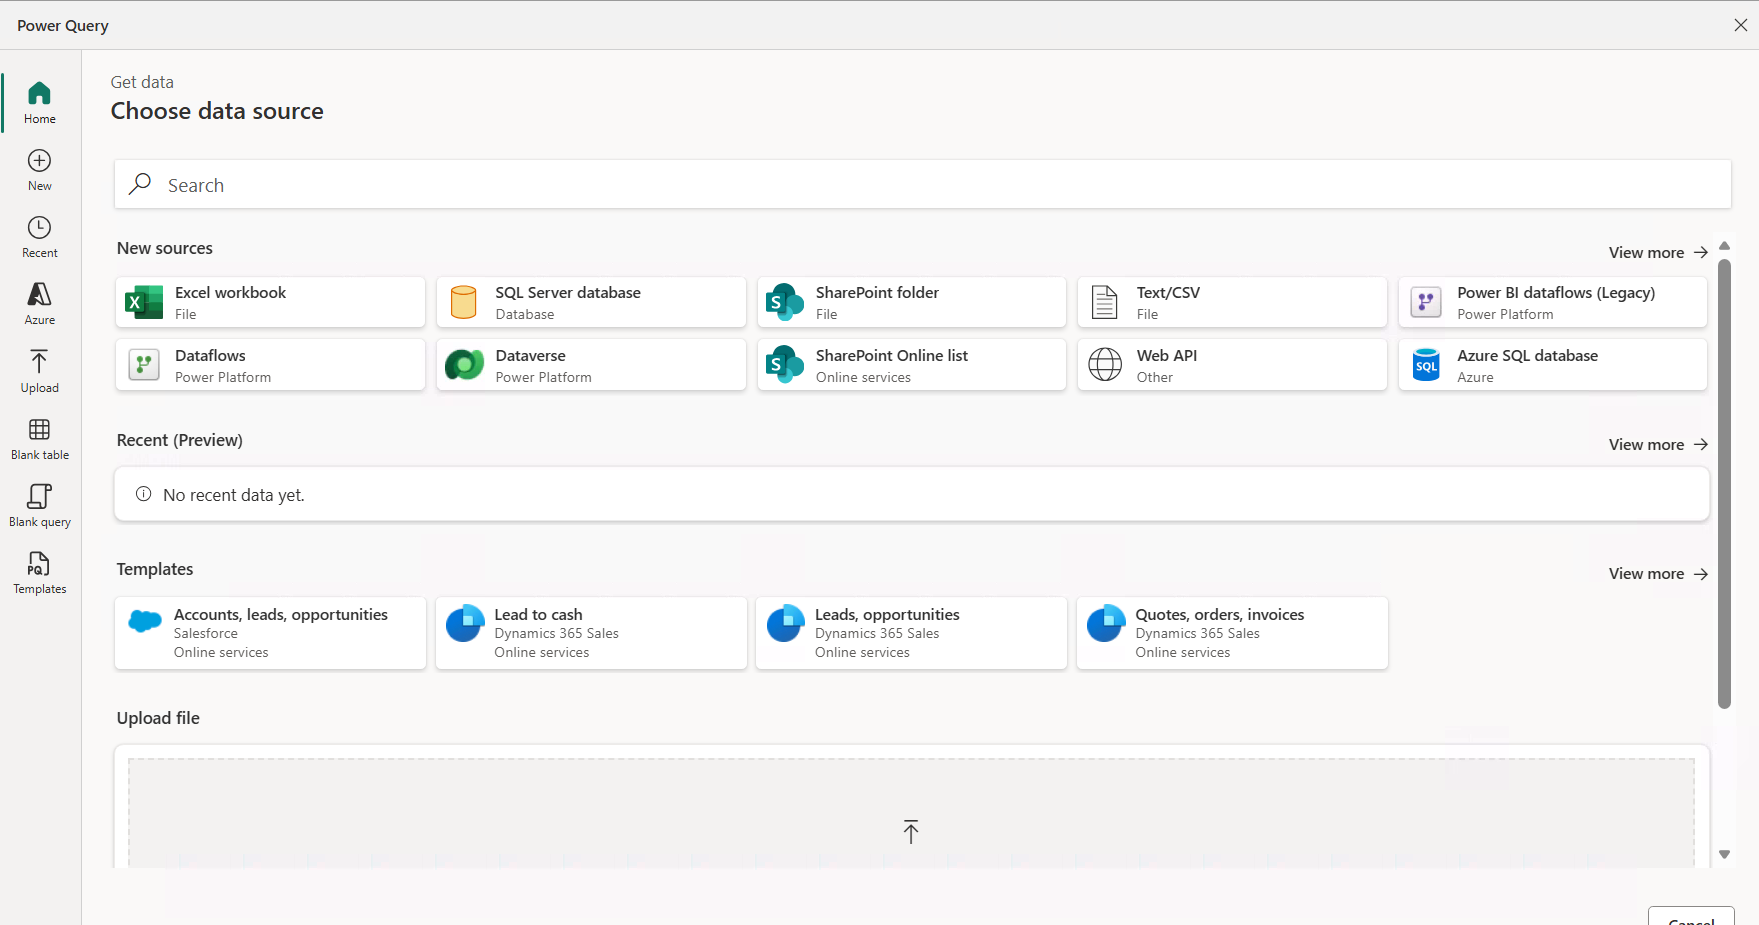Select the Text/CSV document icon

pos(1105,302)
